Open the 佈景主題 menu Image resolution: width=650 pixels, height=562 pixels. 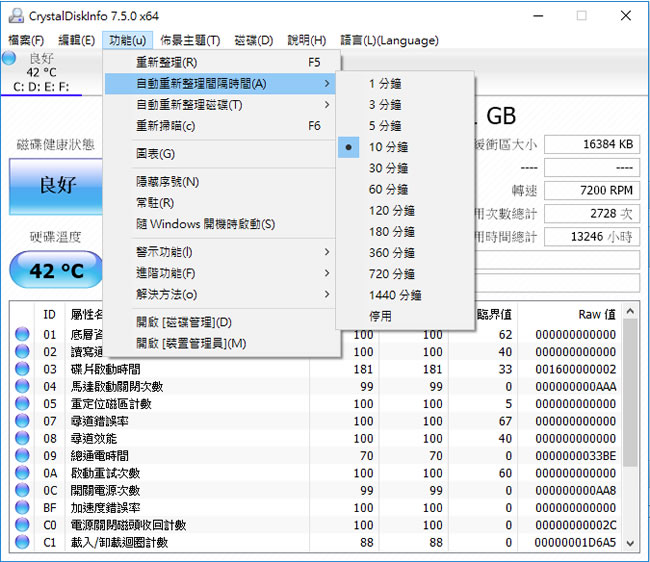(x=190, y=40)
